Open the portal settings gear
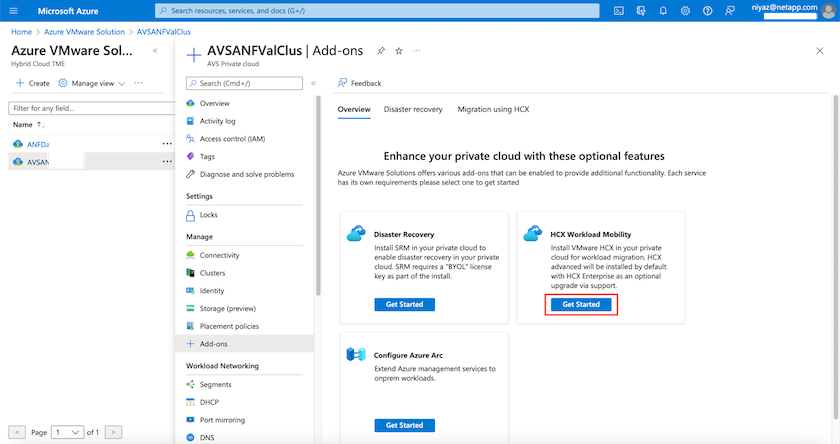Screen dimensions: 840x444 pyautogui.click(x=686, y=11)
